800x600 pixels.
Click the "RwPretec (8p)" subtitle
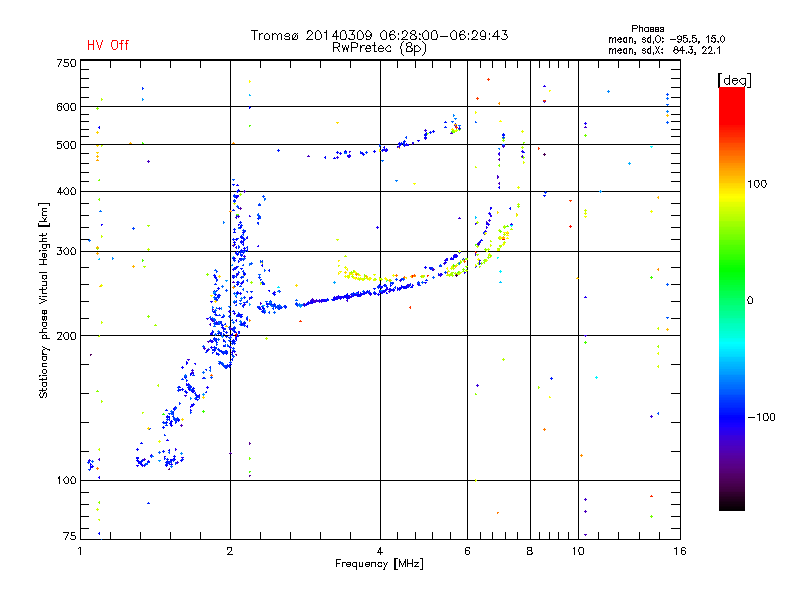pyautogui.click(x=379, y=48)
